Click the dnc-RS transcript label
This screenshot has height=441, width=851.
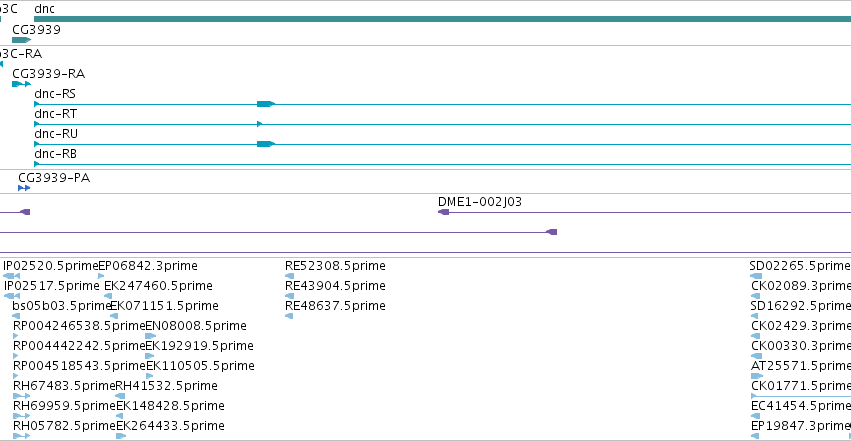[x=55, y=94]
